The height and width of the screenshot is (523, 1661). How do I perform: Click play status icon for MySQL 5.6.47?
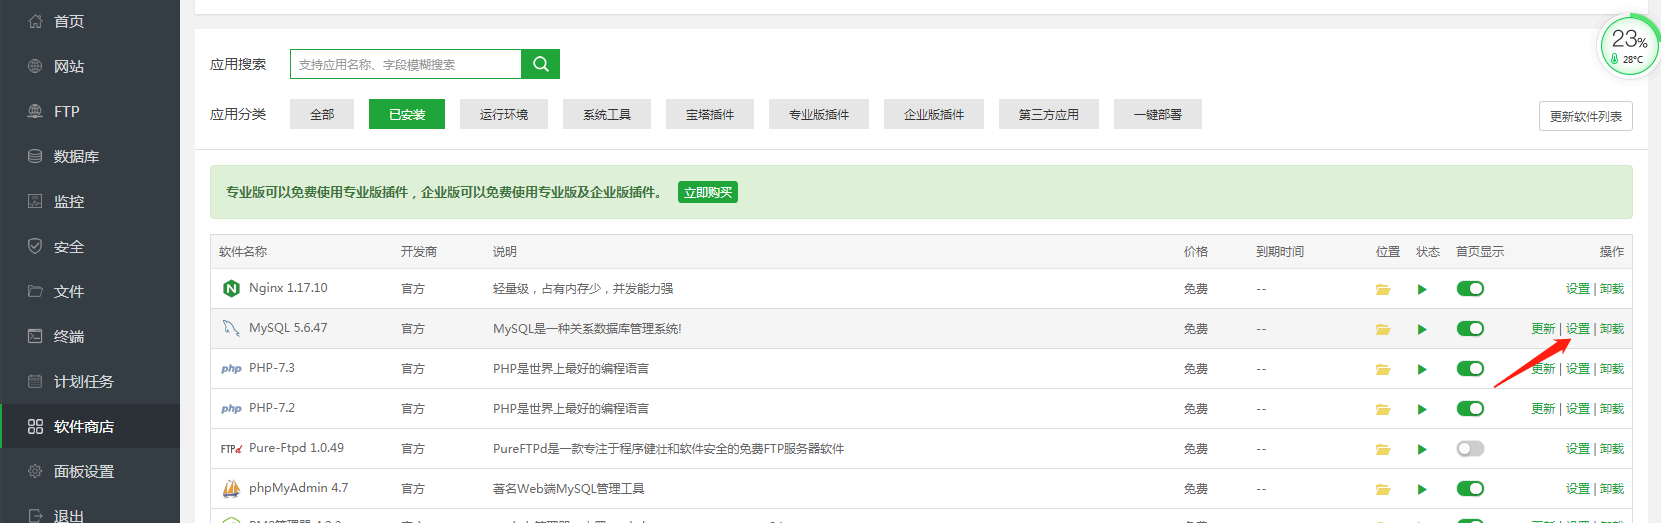1422,329
